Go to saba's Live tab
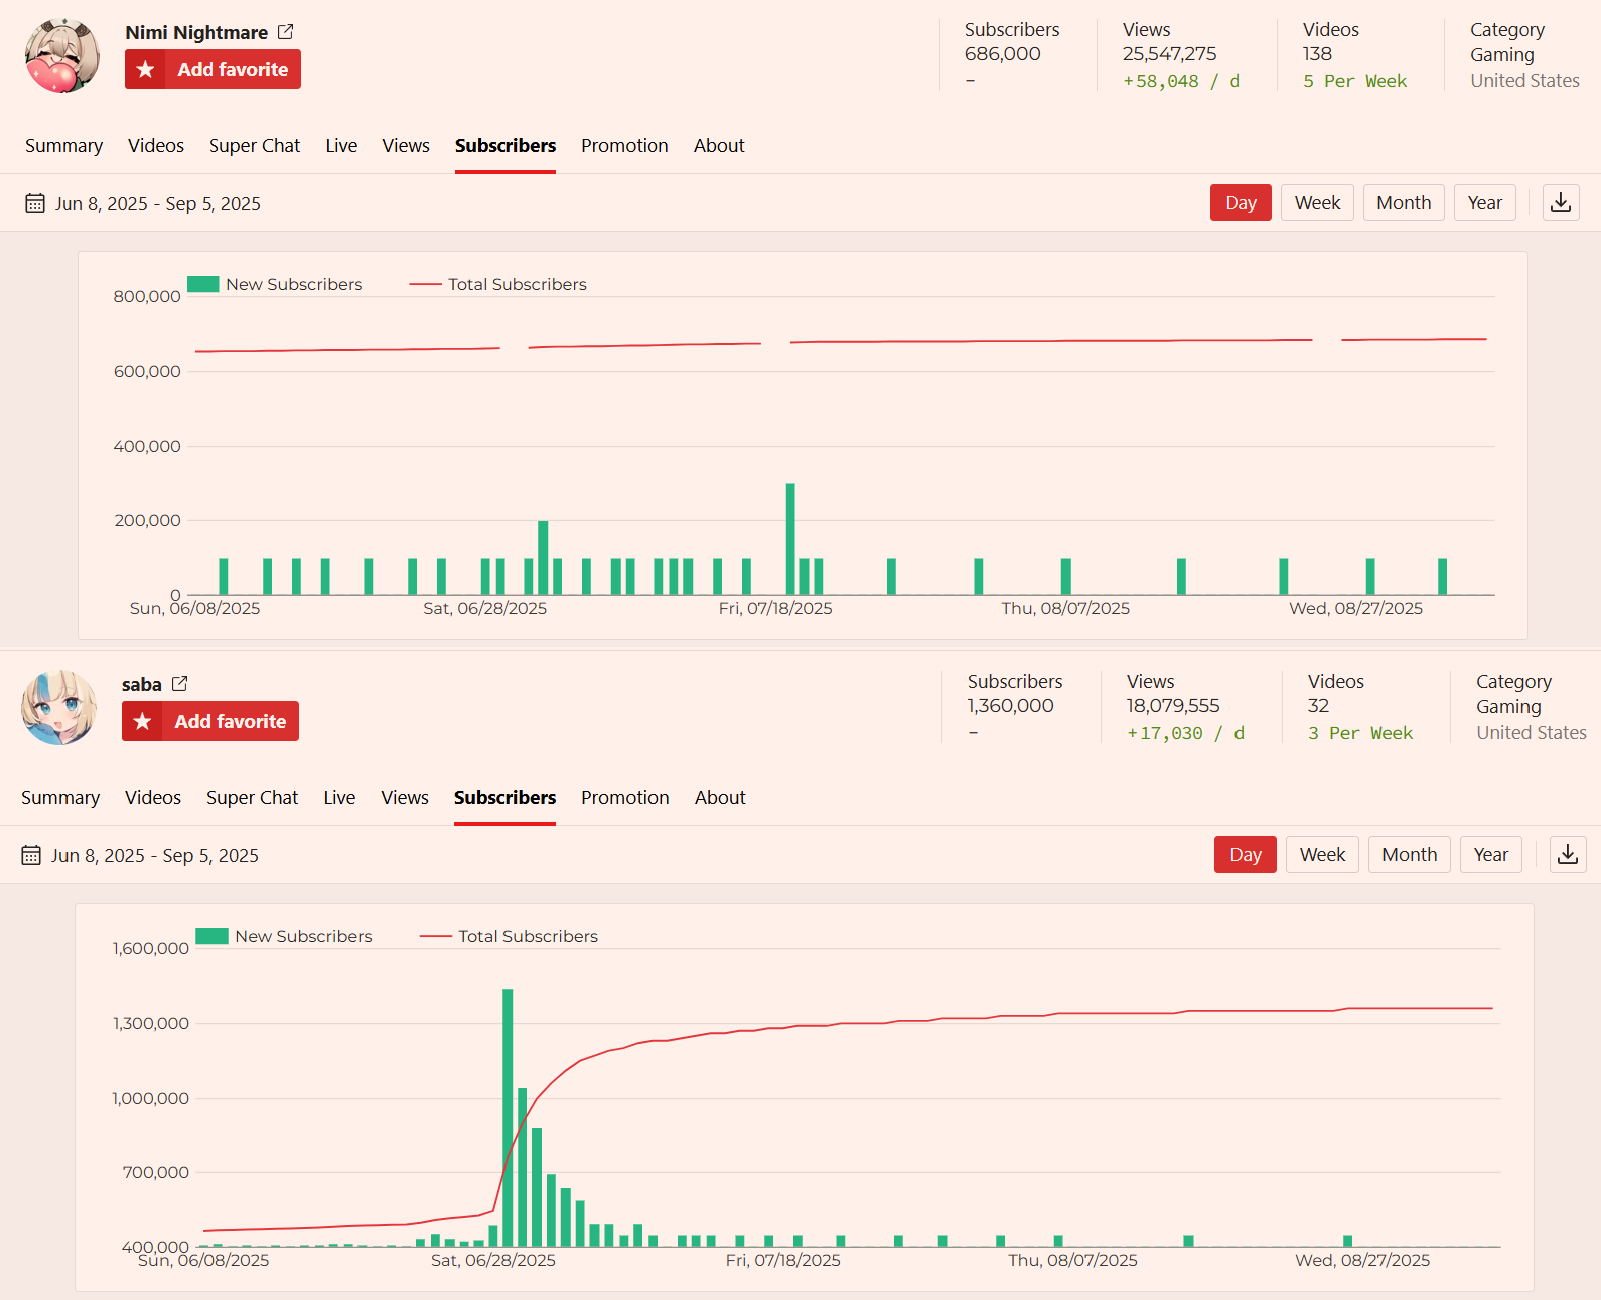Screen dimensions: 1601x1300 tap(339, 798)
